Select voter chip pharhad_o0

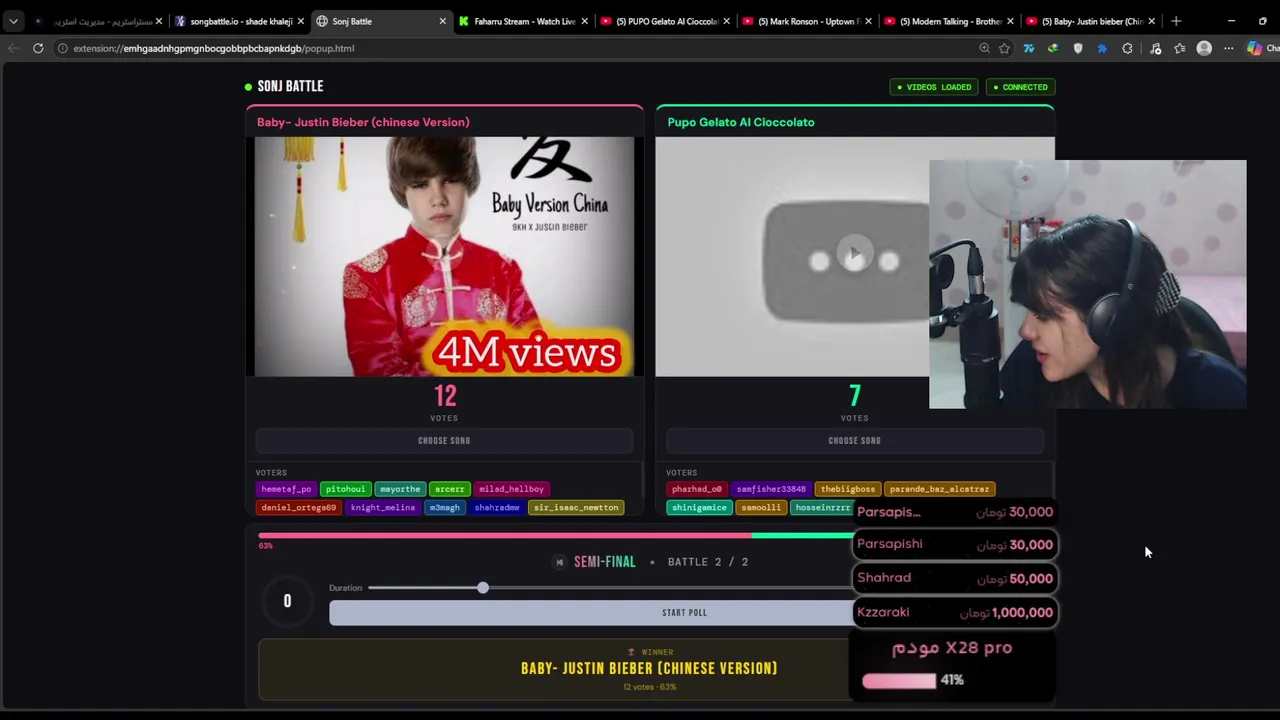[697, 489]
